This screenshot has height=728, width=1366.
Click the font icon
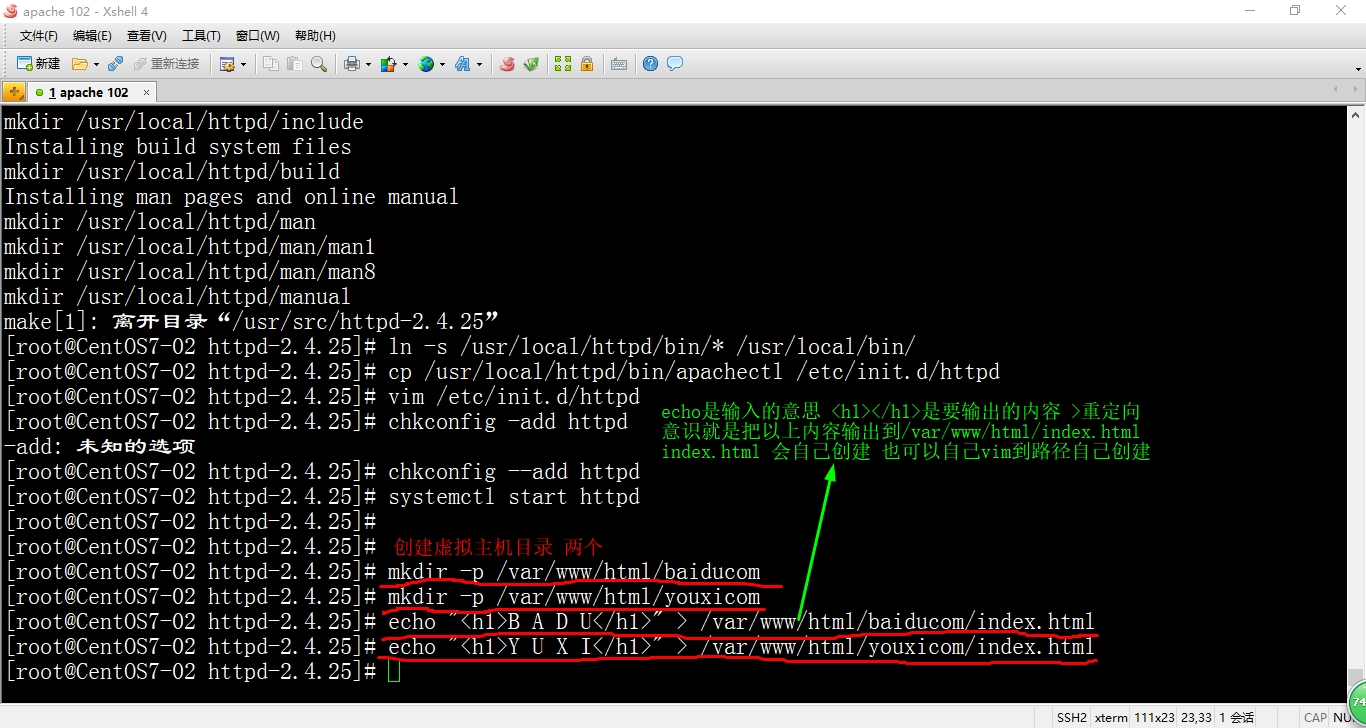tap(462, 64)
